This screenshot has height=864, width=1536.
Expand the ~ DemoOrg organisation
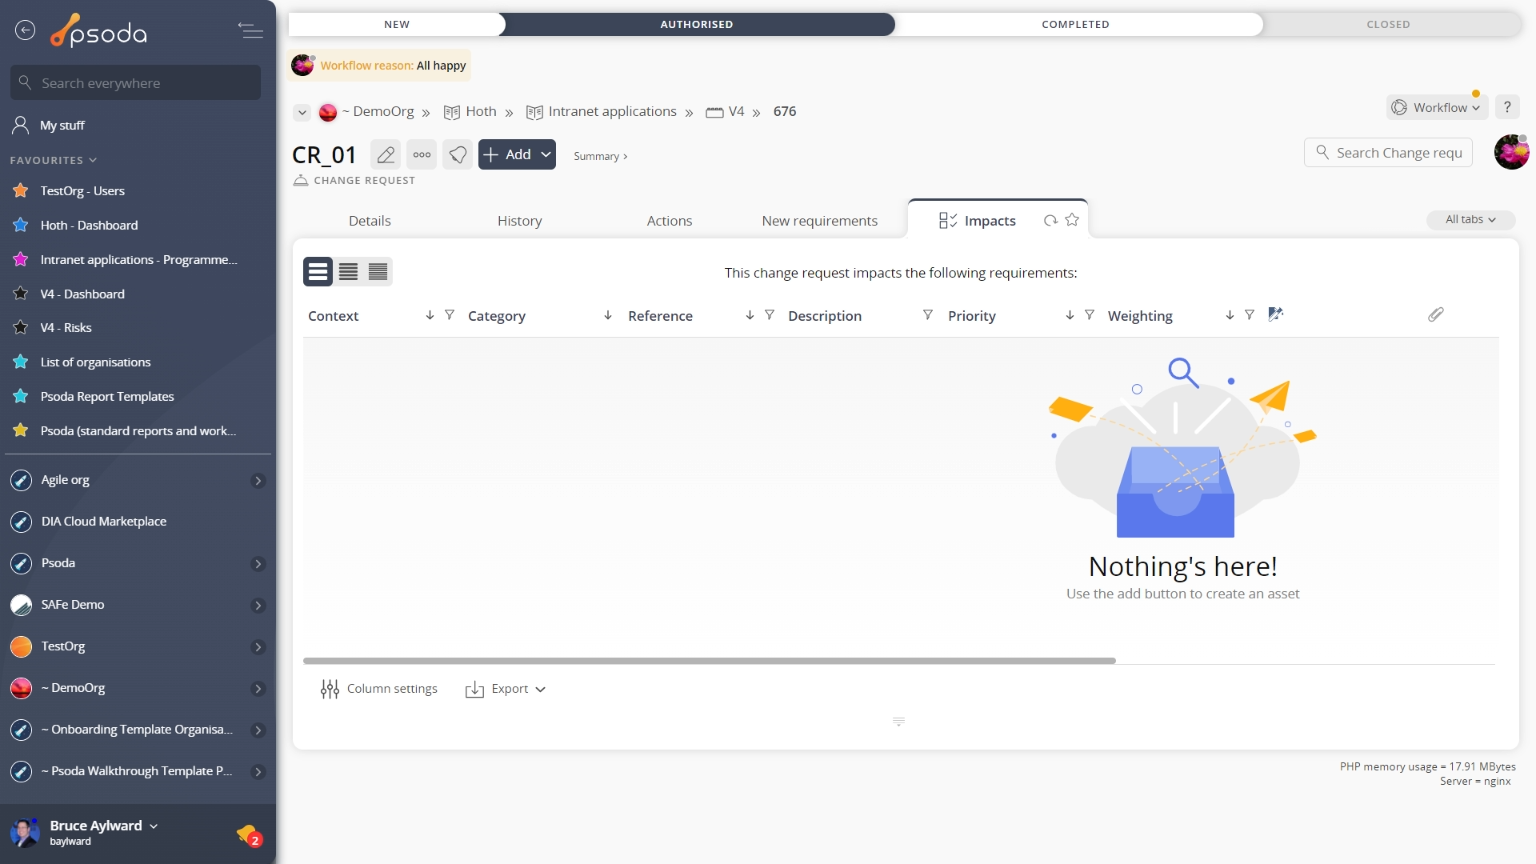(x=258, y=689)
